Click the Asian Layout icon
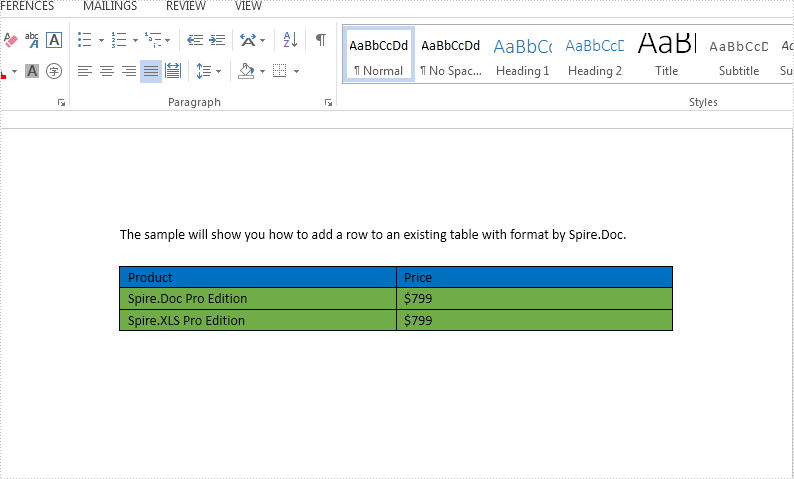 pyautogui.click(x=248, y=39)
